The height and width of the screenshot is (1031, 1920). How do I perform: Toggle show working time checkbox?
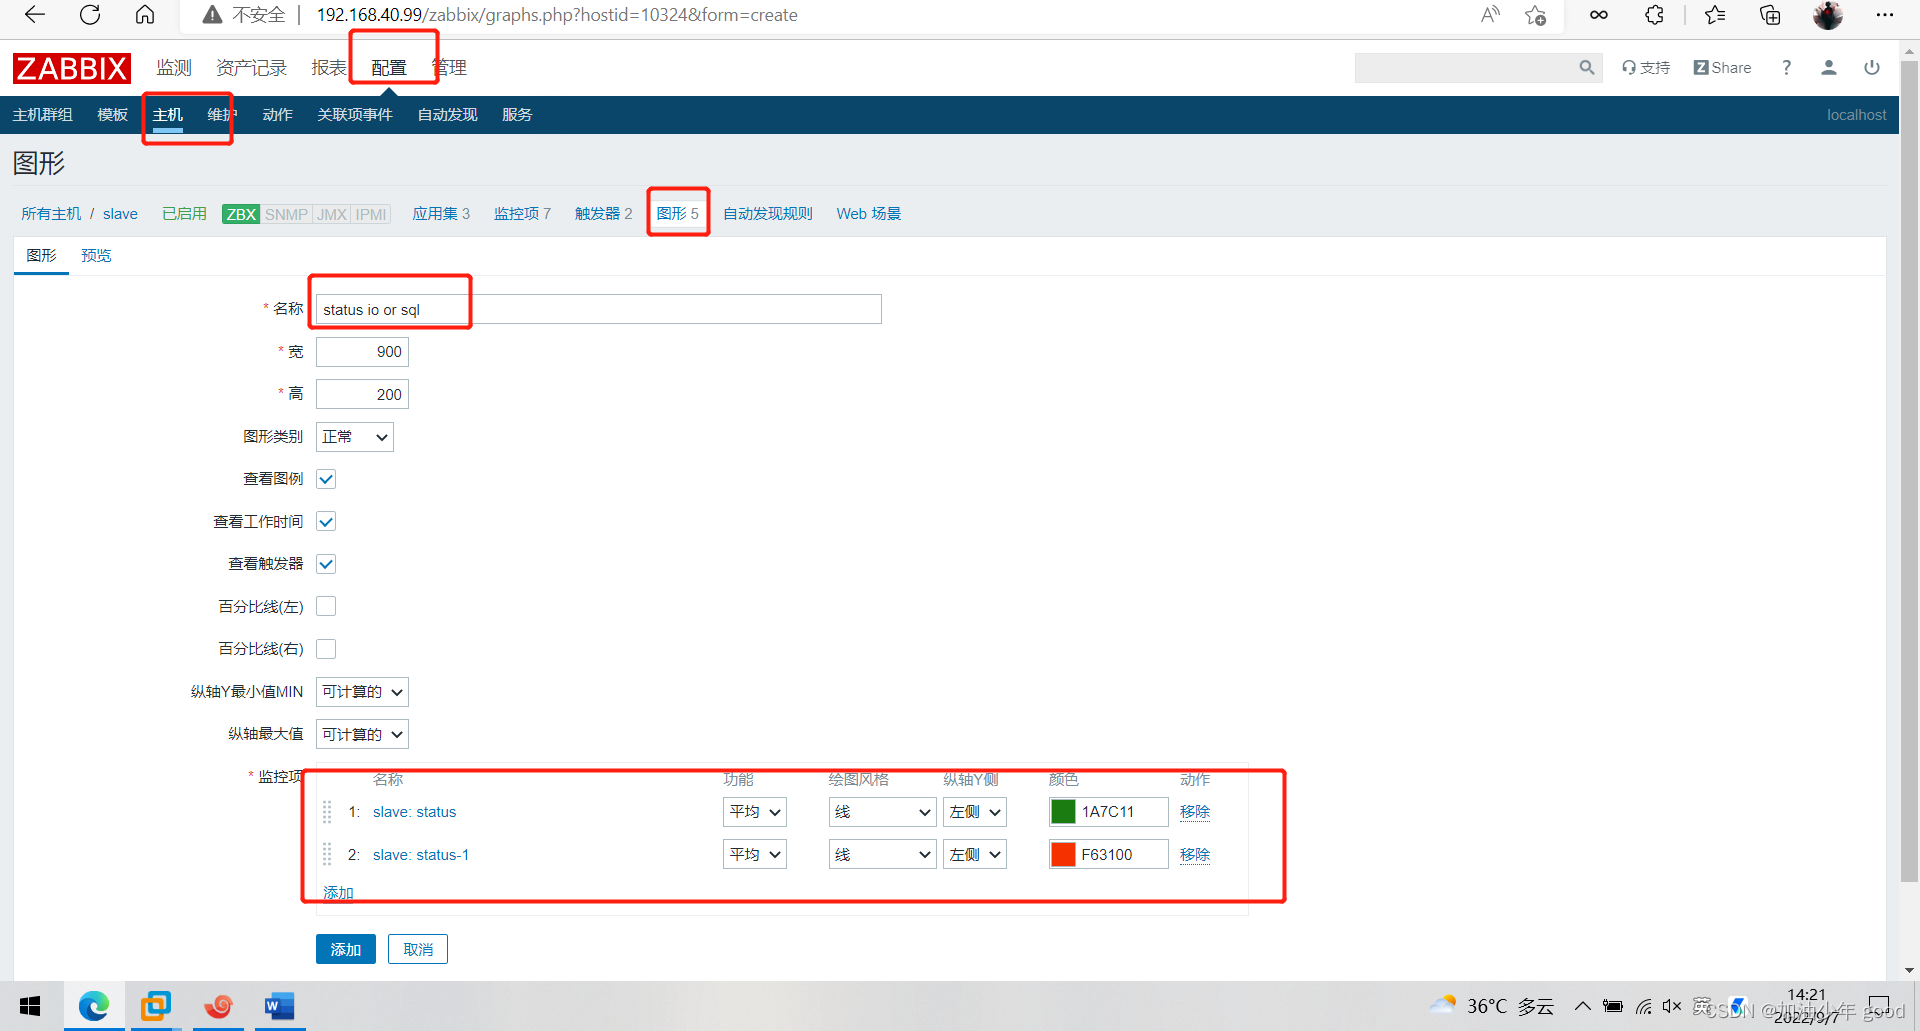point(326,522)
